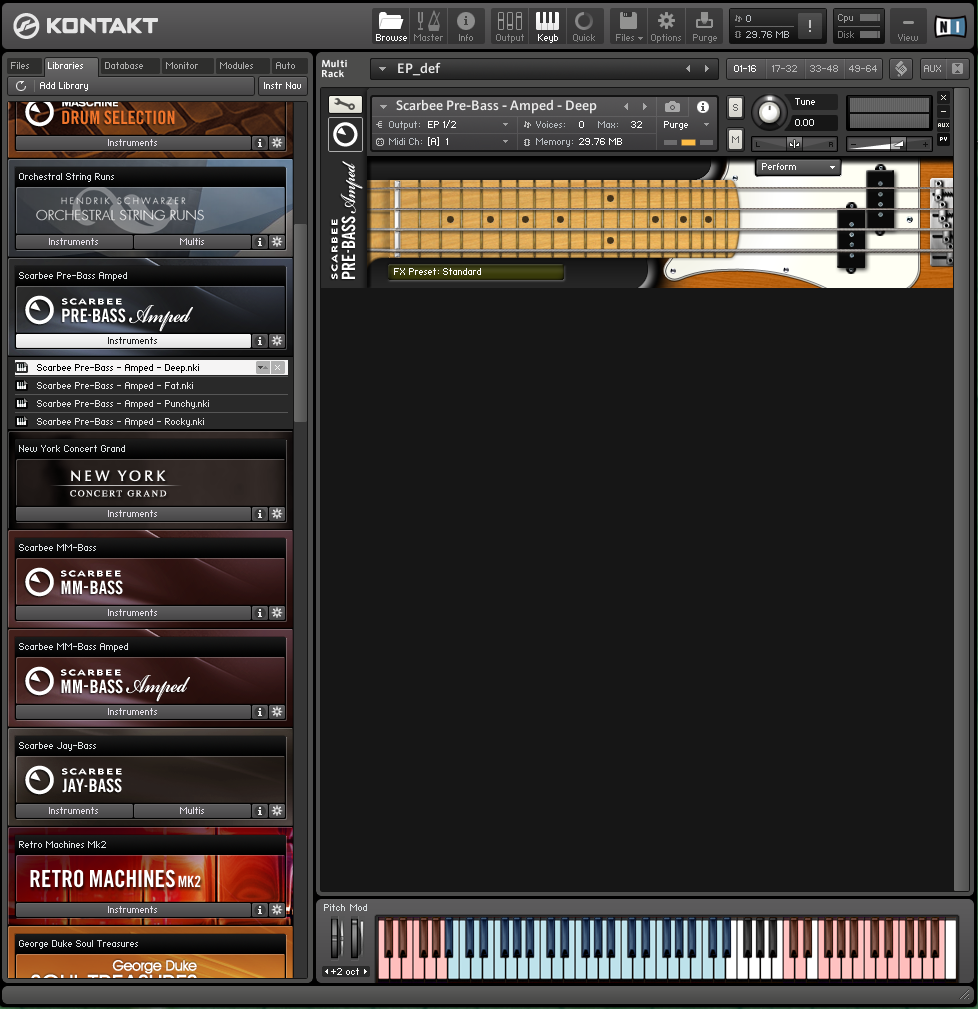
Task: Show the Info pane icon
Action: click(x=466, y=27)
